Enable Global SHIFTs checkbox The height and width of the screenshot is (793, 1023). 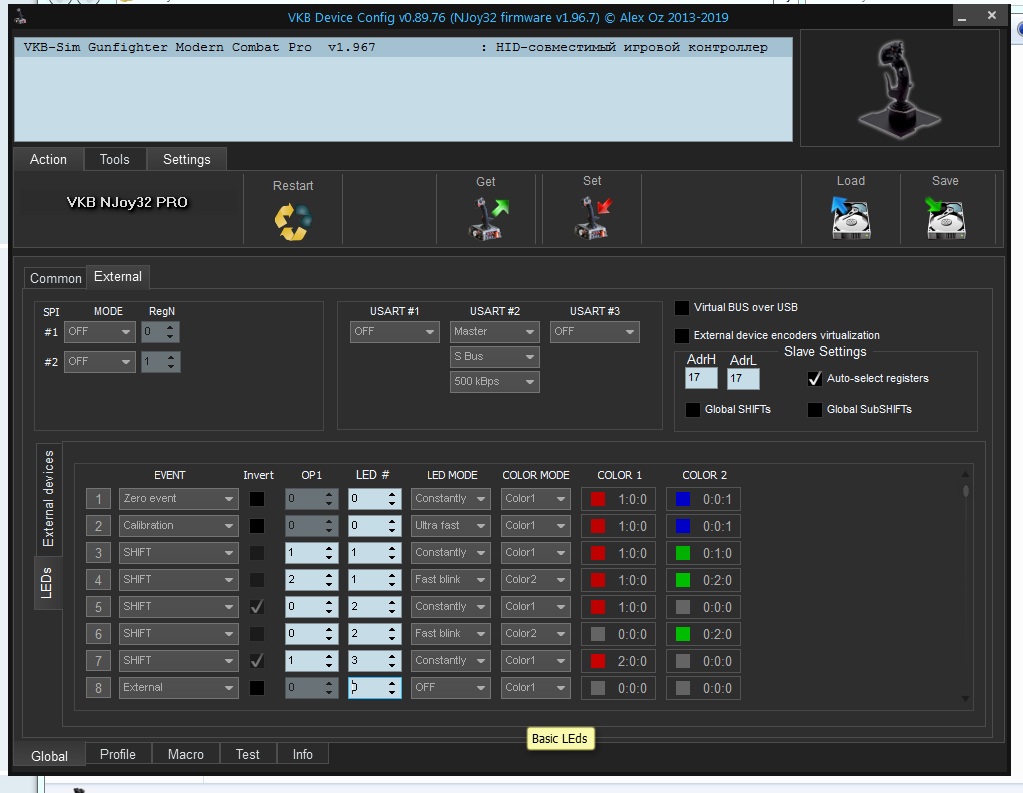click(x=693, y=410)
